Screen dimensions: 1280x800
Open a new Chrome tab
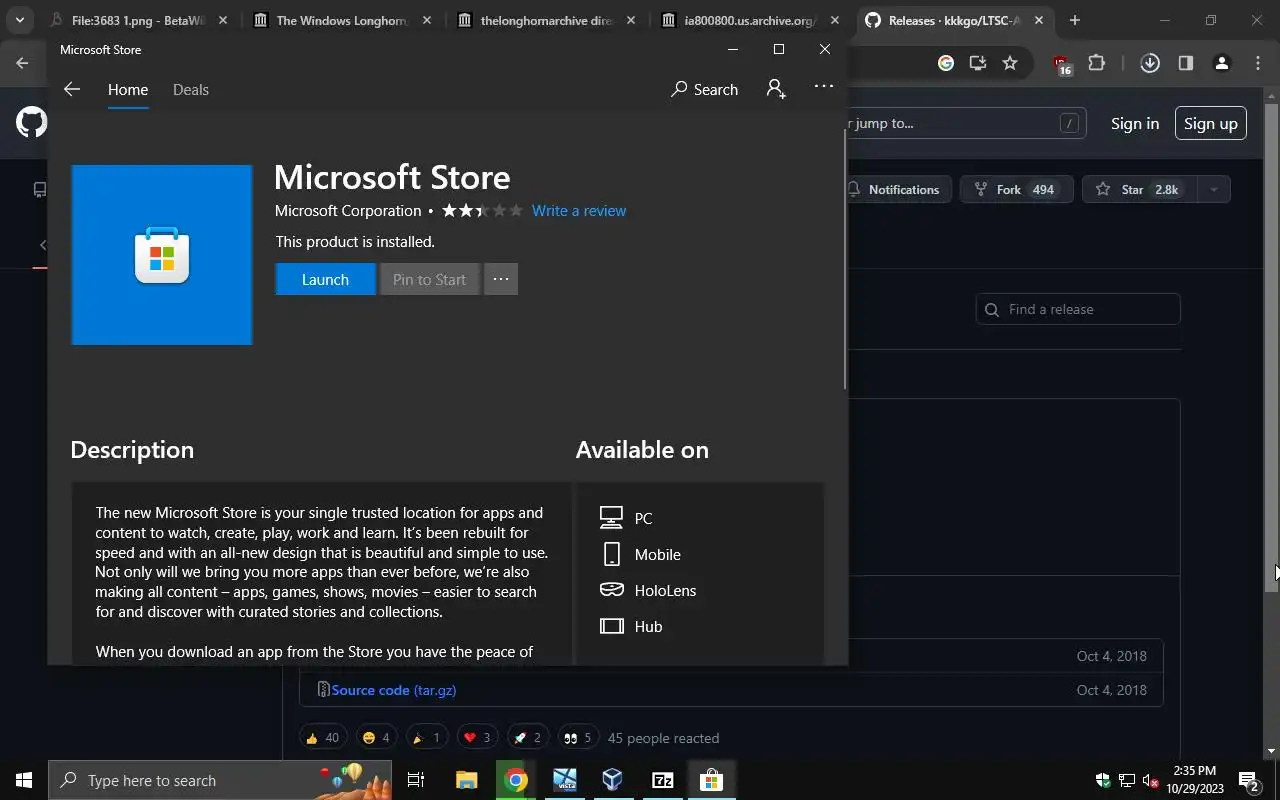coord(1074,20)
